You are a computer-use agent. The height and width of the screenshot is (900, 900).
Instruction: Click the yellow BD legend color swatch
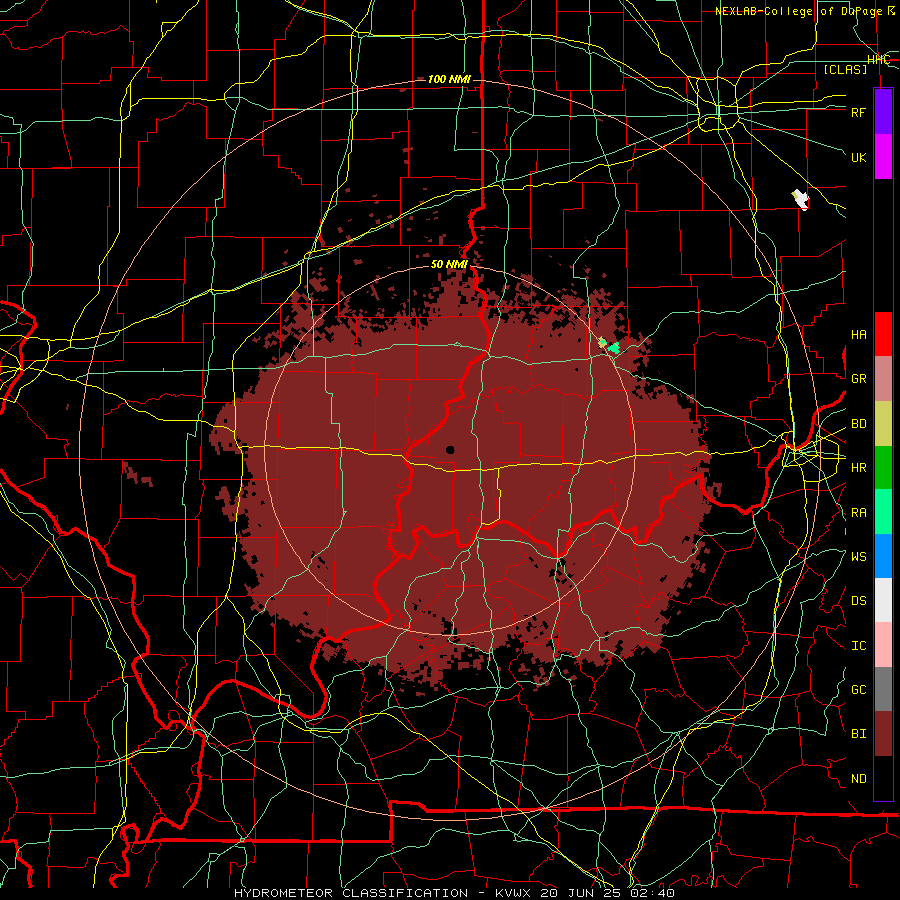(x=883, y=423)
